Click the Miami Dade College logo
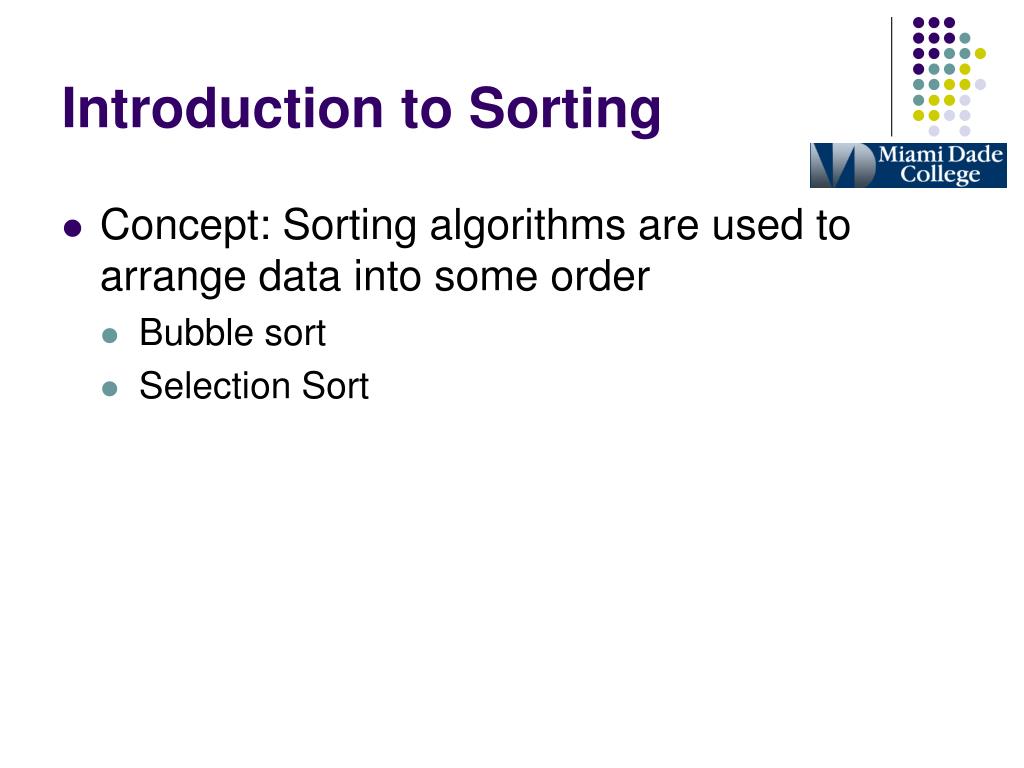 pyautogui.click(x=908, y=165)
